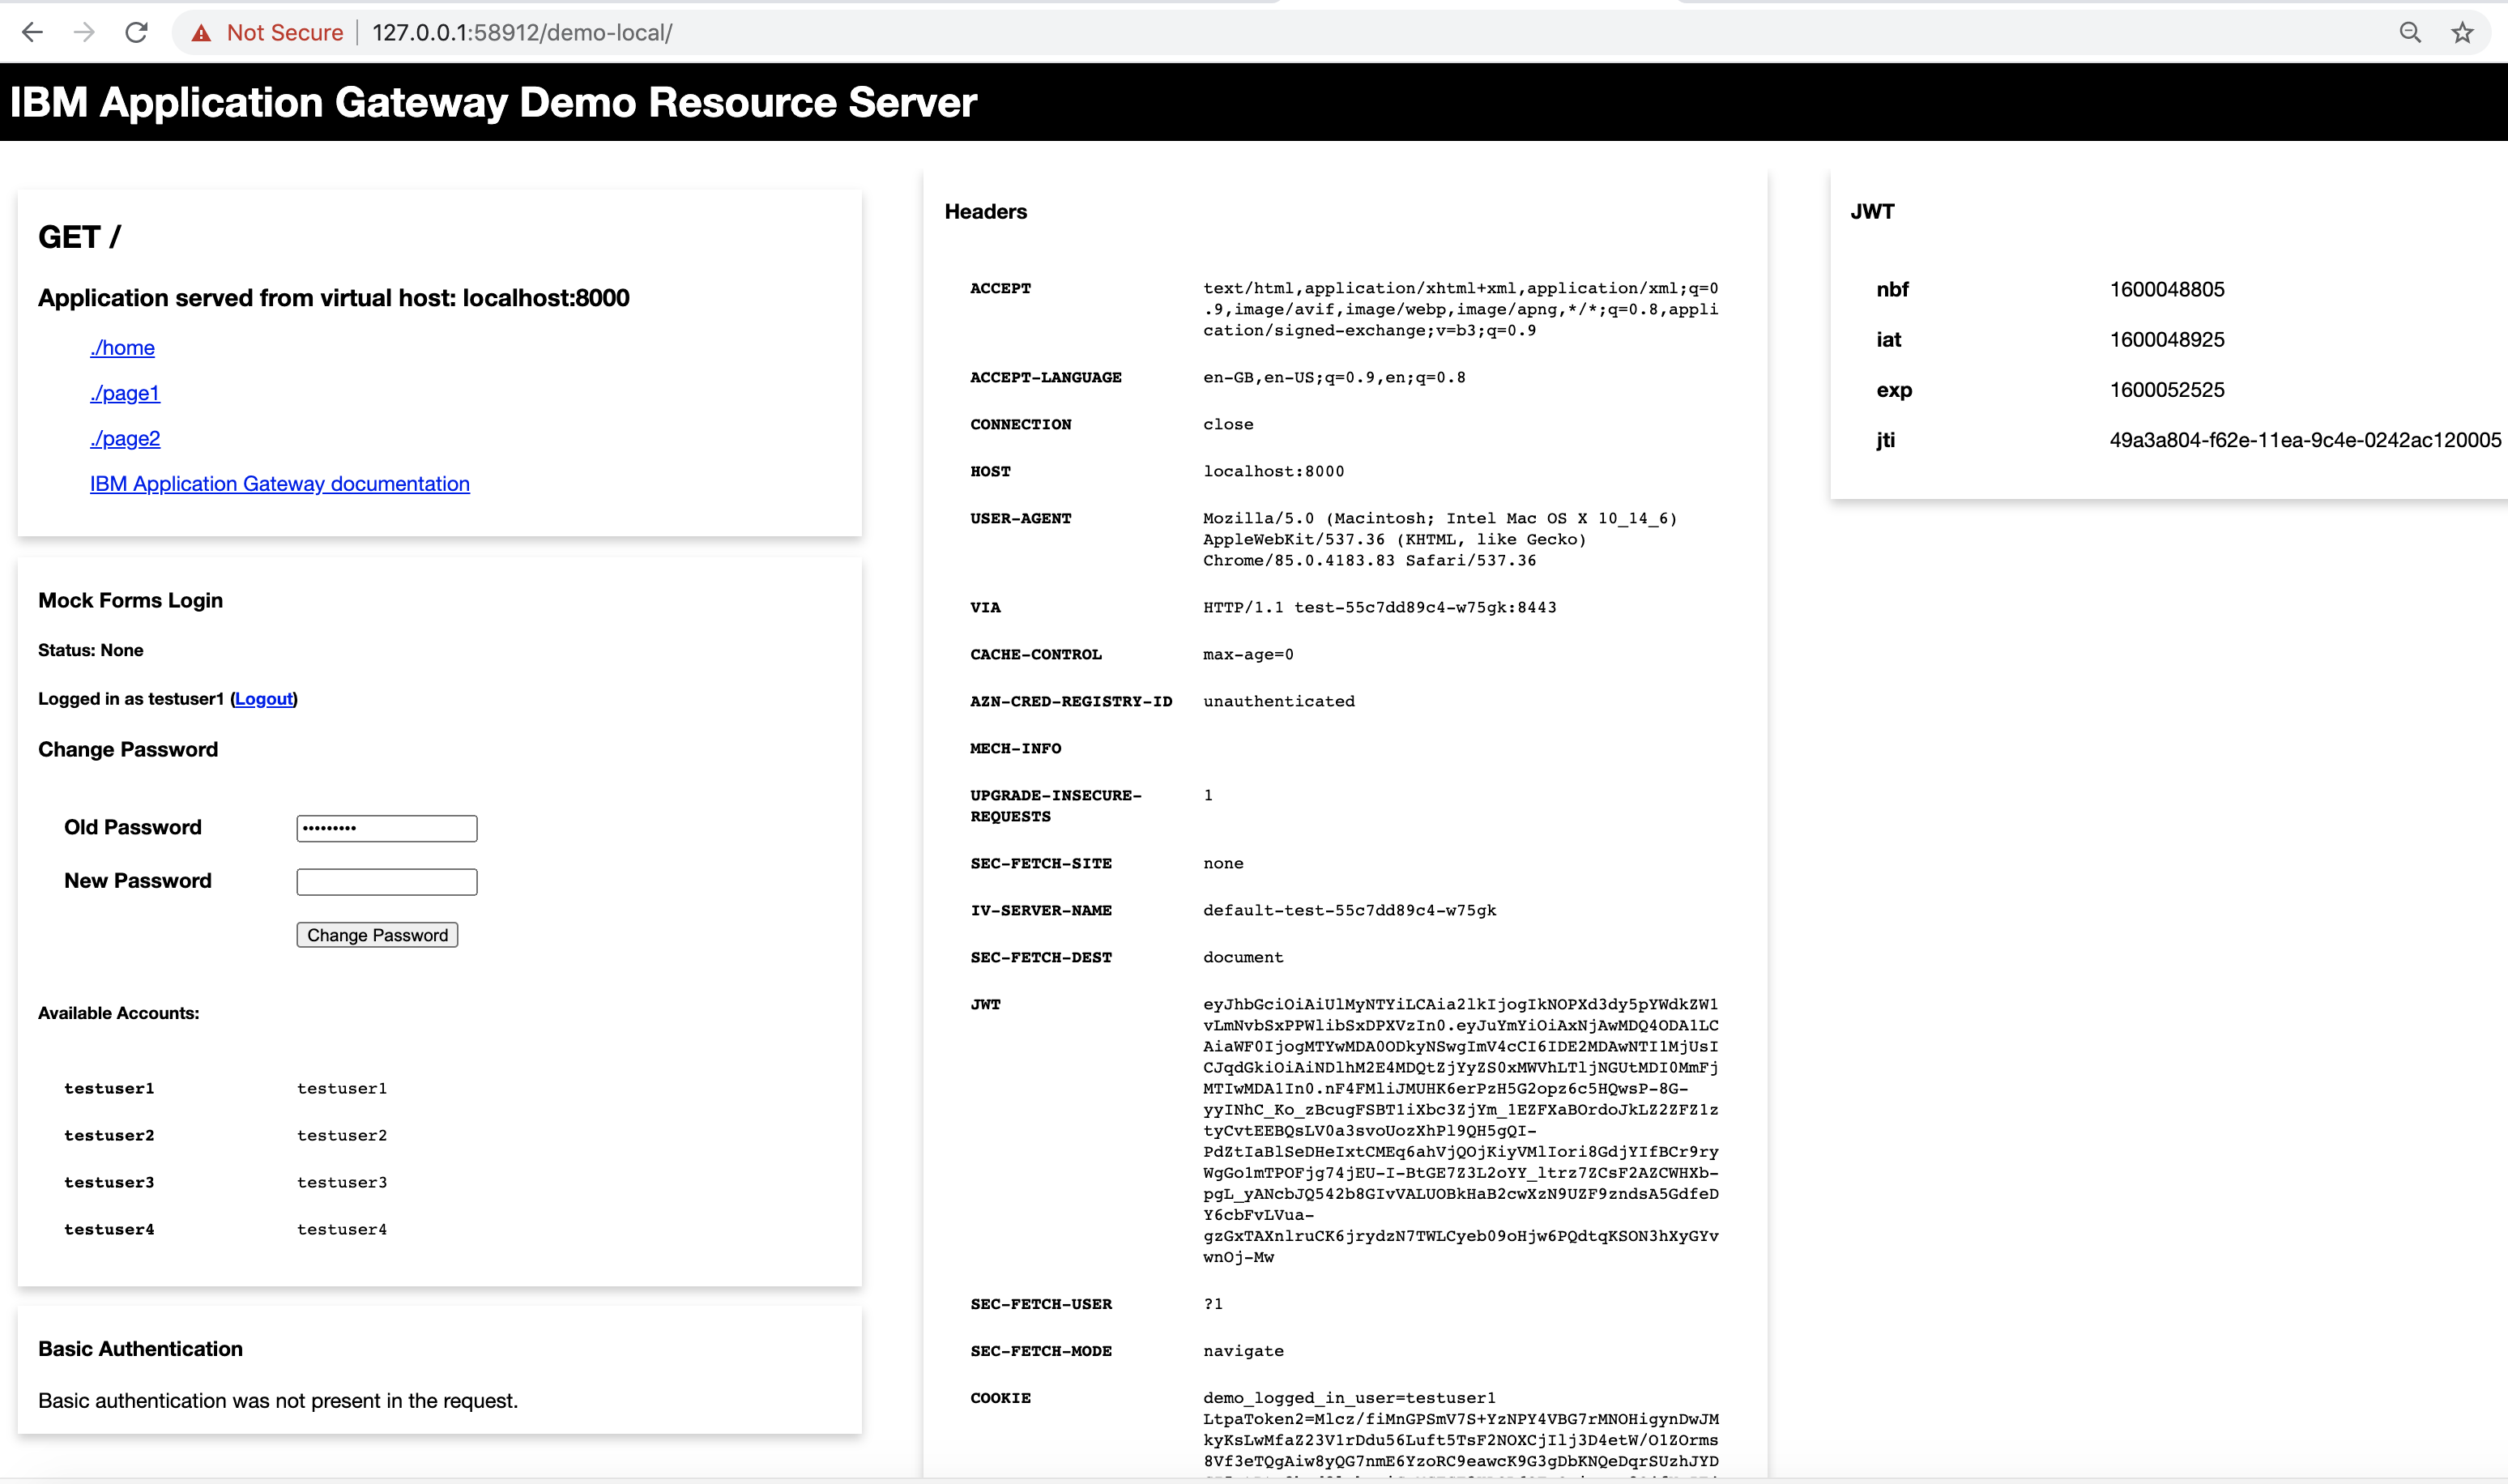Open the ./home link
The height and width of the screenshot is (1484, 2508).
[122, 348]
